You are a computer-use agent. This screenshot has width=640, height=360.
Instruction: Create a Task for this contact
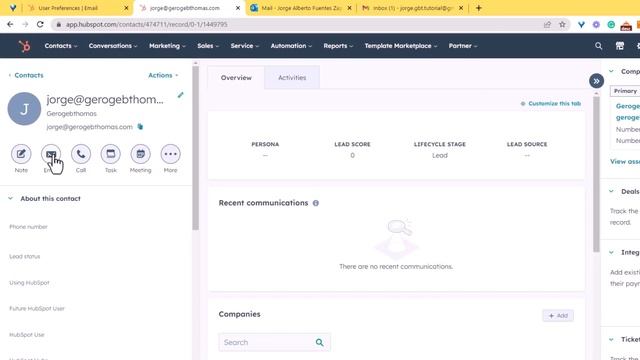point(111,154)
